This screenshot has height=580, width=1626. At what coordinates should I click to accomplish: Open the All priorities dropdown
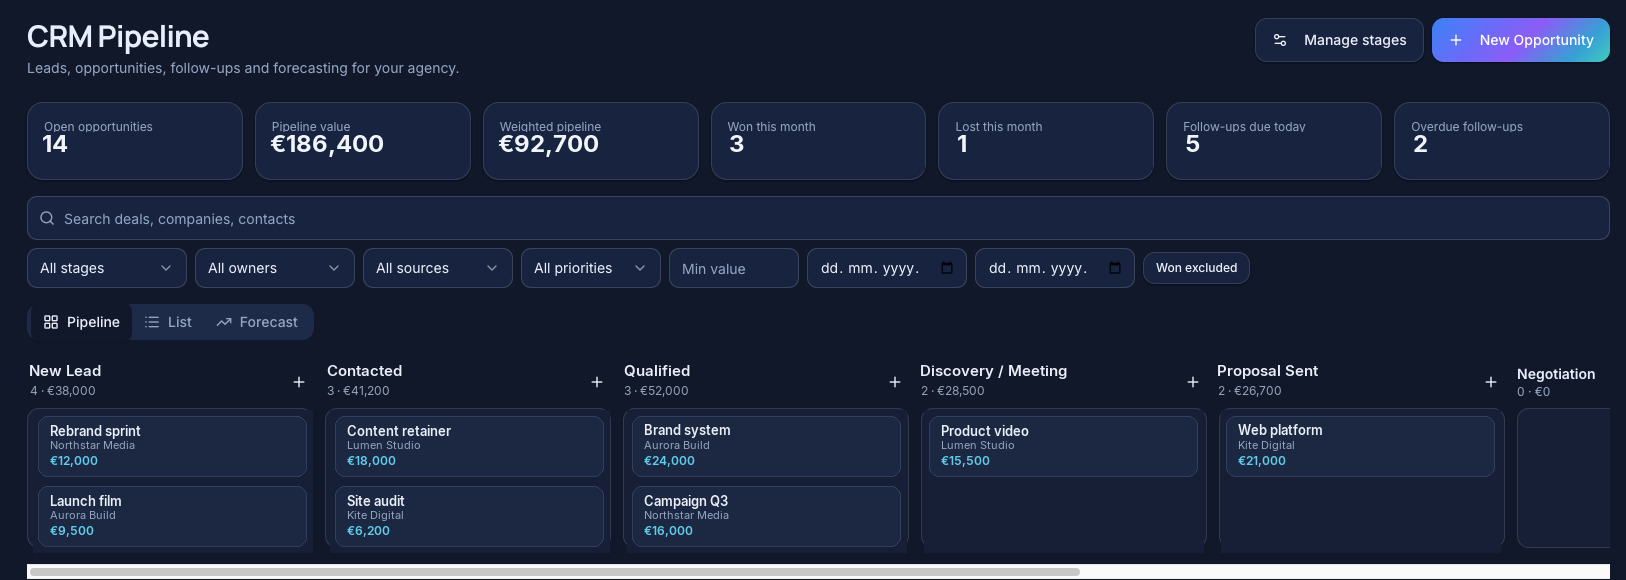[591, 268]
